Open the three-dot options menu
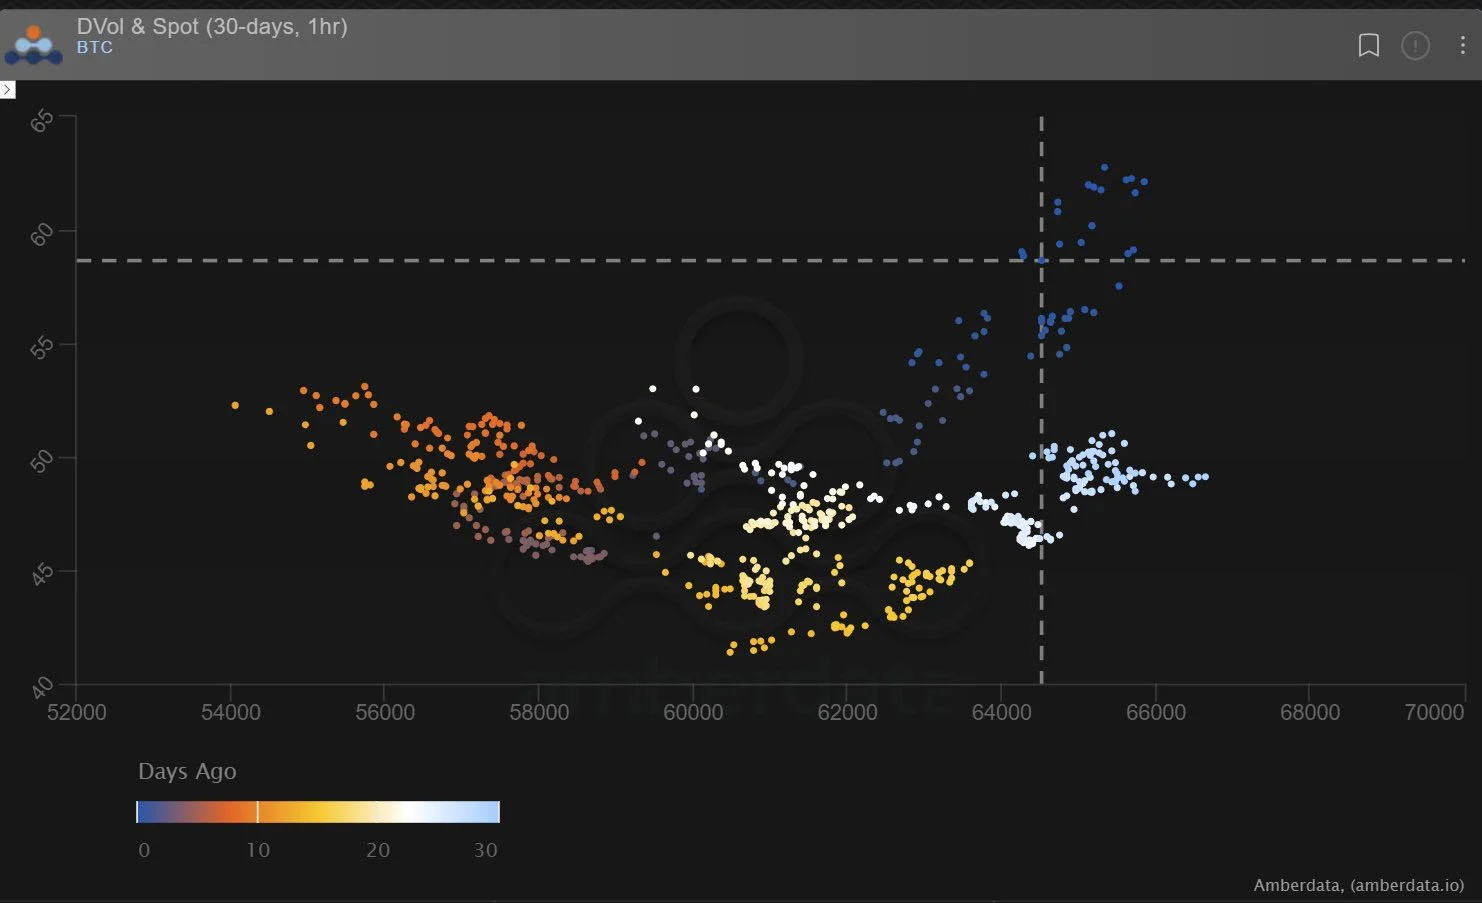This screenshot has width=1482, height=903. pos(1462,45)
